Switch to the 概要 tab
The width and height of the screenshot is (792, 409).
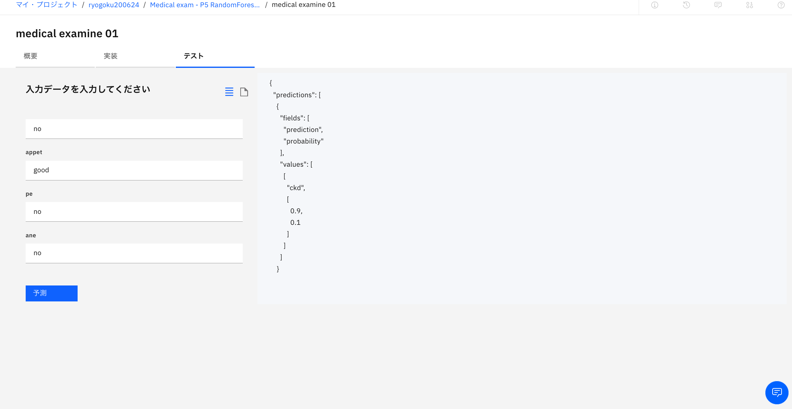tap(55, 57)
